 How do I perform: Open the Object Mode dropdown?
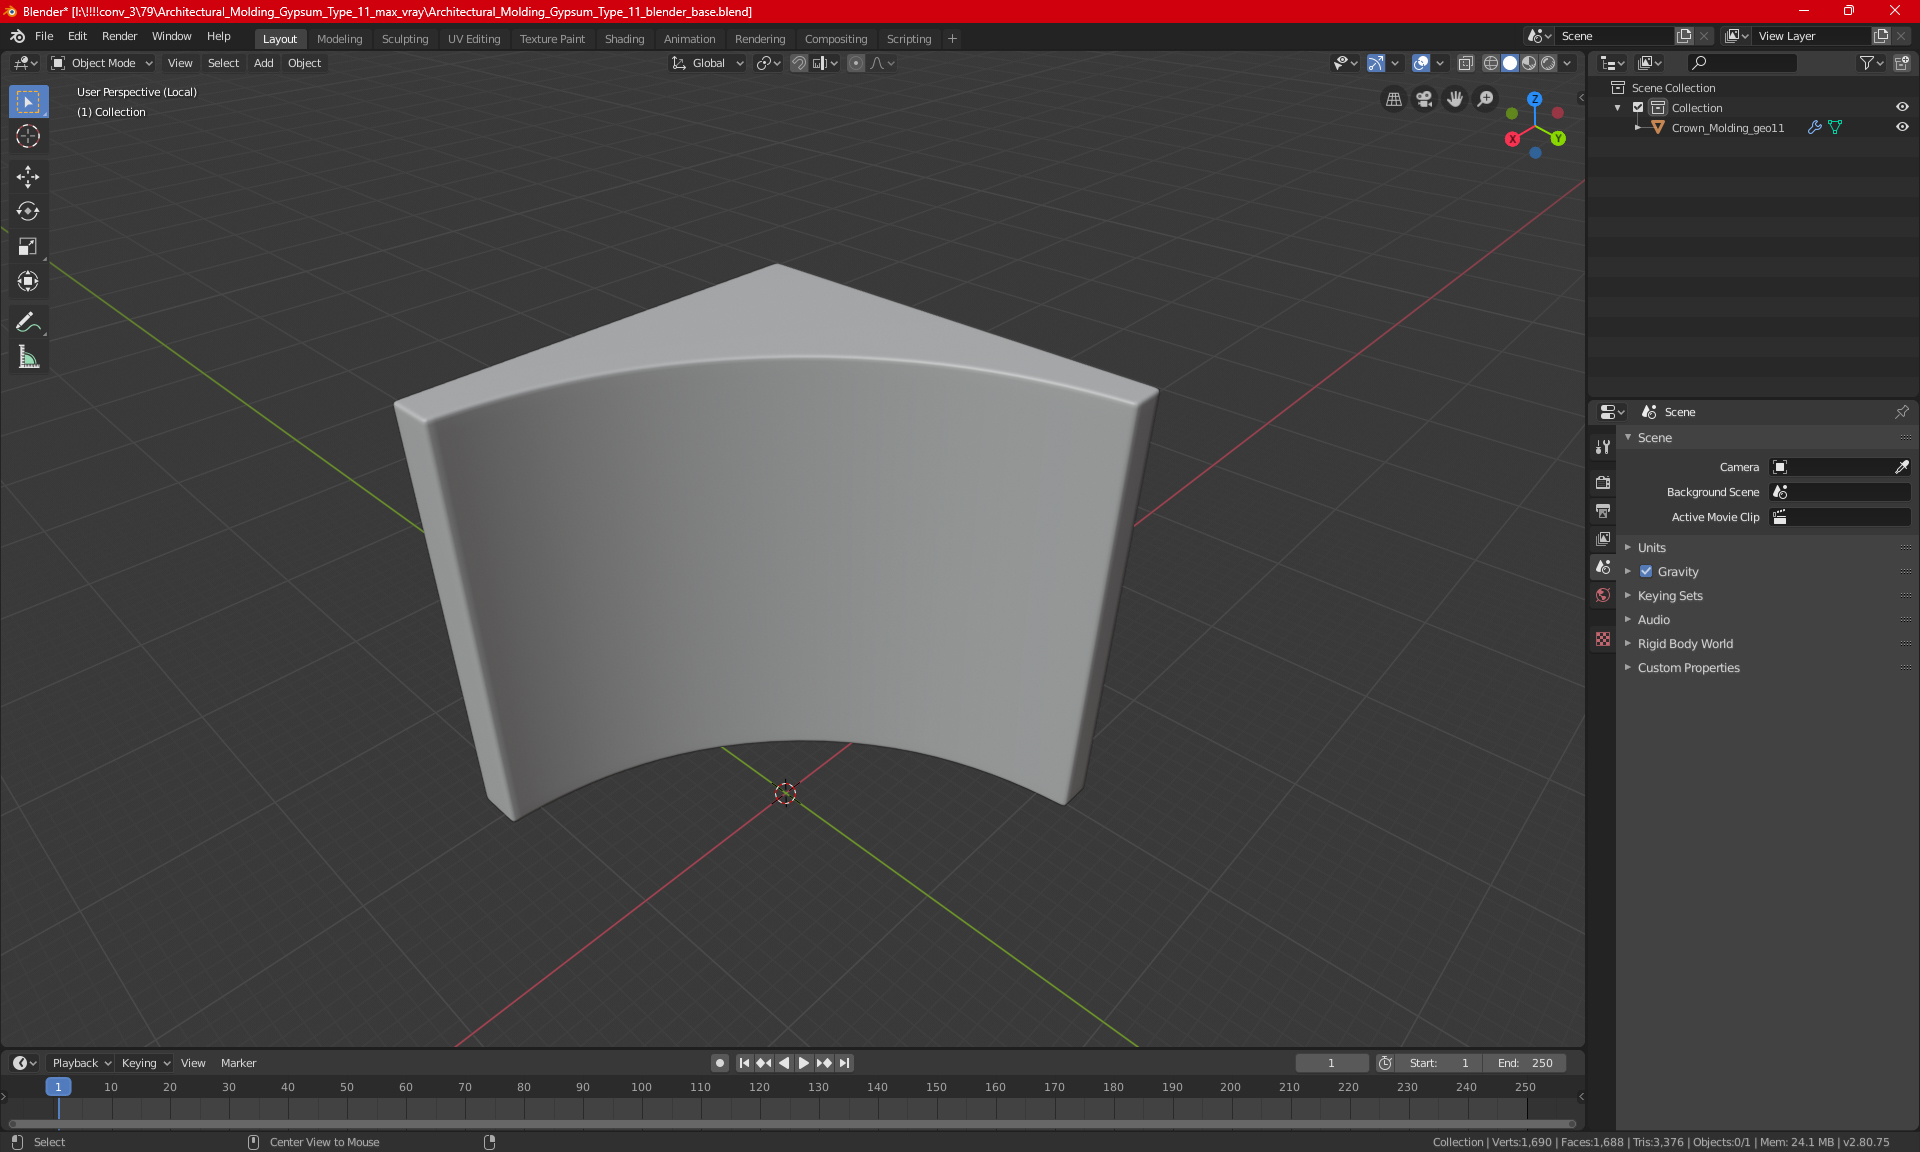(x=102, y=63)
